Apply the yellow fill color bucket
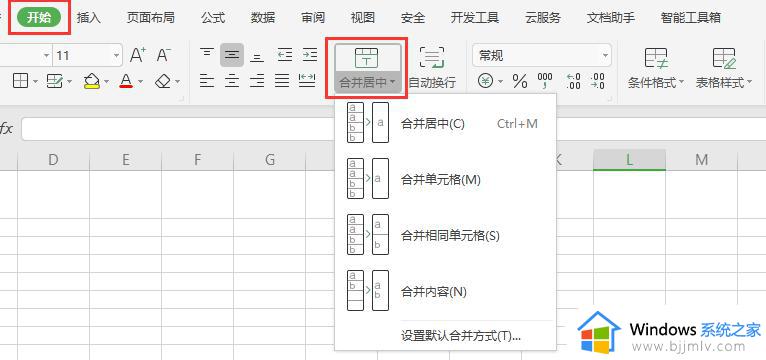The height and width of the screenshot is (360, 766). coord(91,81)
